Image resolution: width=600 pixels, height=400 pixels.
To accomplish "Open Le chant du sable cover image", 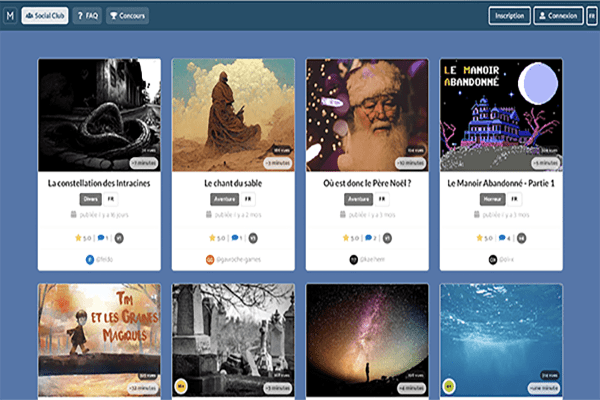I will pyautogui.click(x=233, y=115).
